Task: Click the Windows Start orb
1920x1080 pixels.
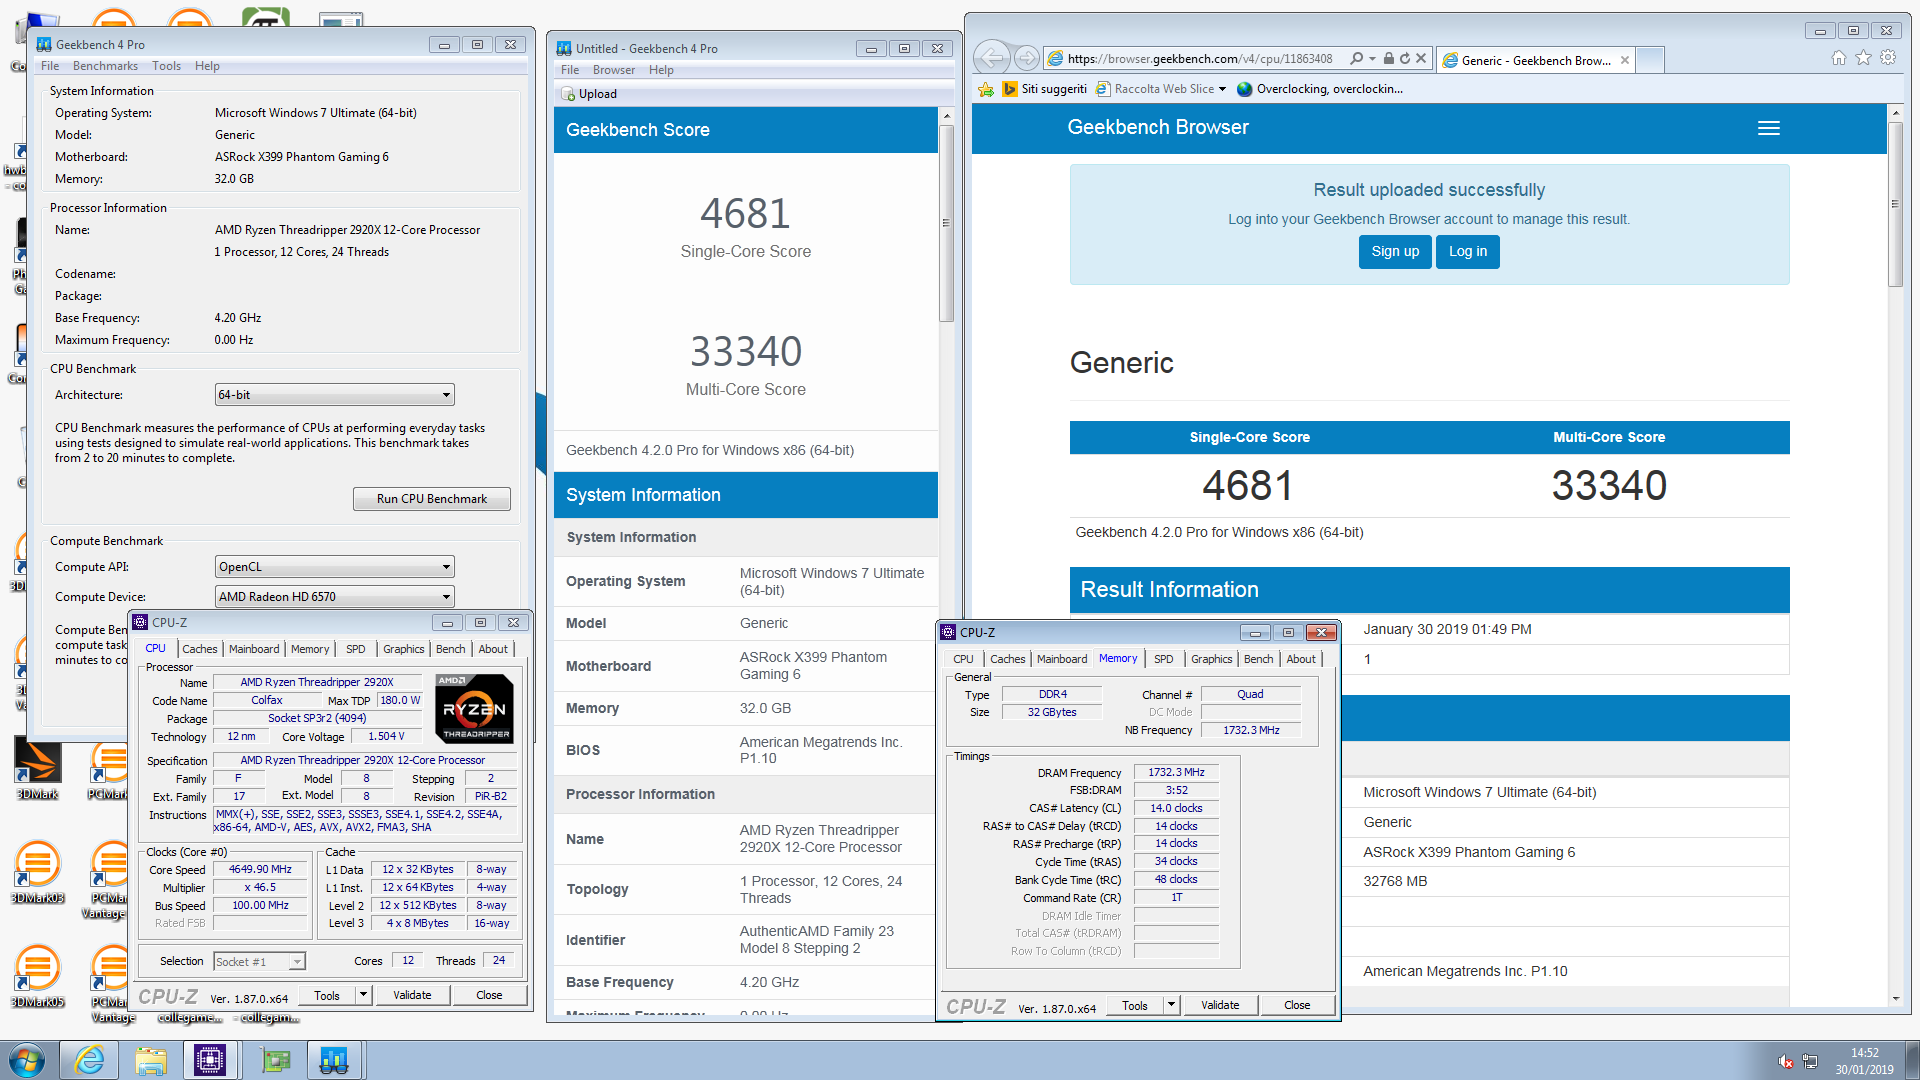Action: tap(27, 1060)
